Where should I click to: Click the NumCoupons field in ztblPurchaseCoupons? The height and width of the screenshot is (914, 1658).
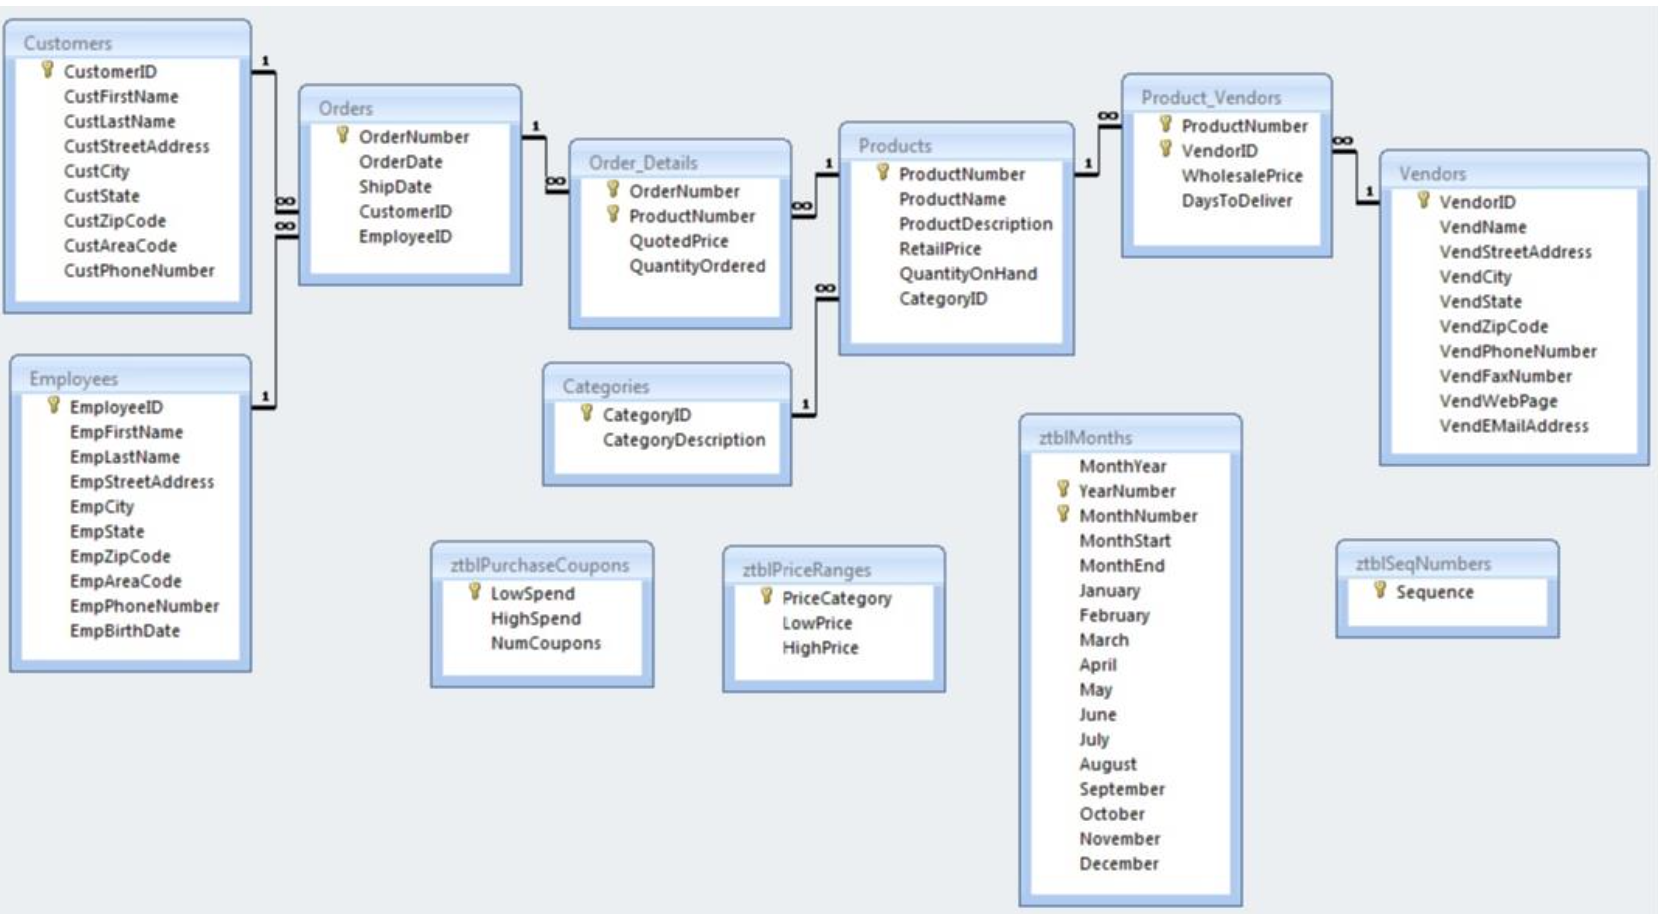pos(541,642)
